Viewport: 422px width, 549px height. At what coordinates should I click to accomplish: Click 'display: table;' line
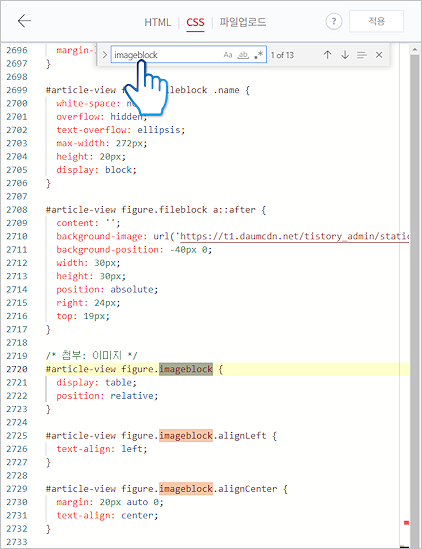point(96,383)
